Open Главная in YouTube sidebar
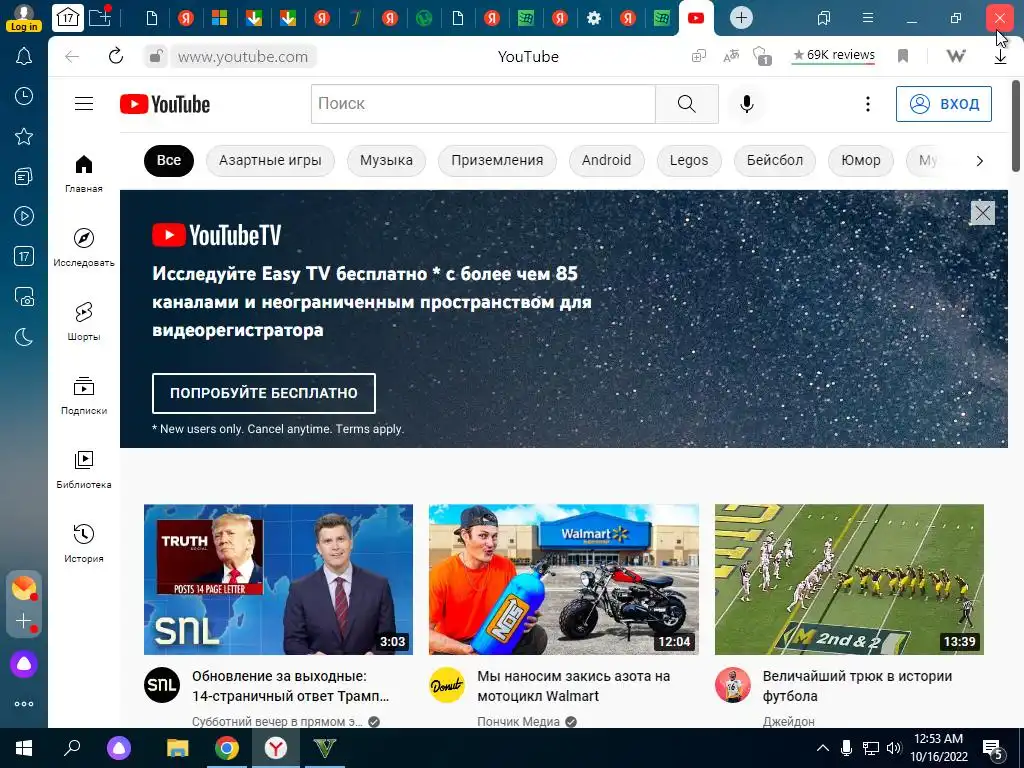Image resolution: width=1024 pixels, height=768 pixels. 84,174
